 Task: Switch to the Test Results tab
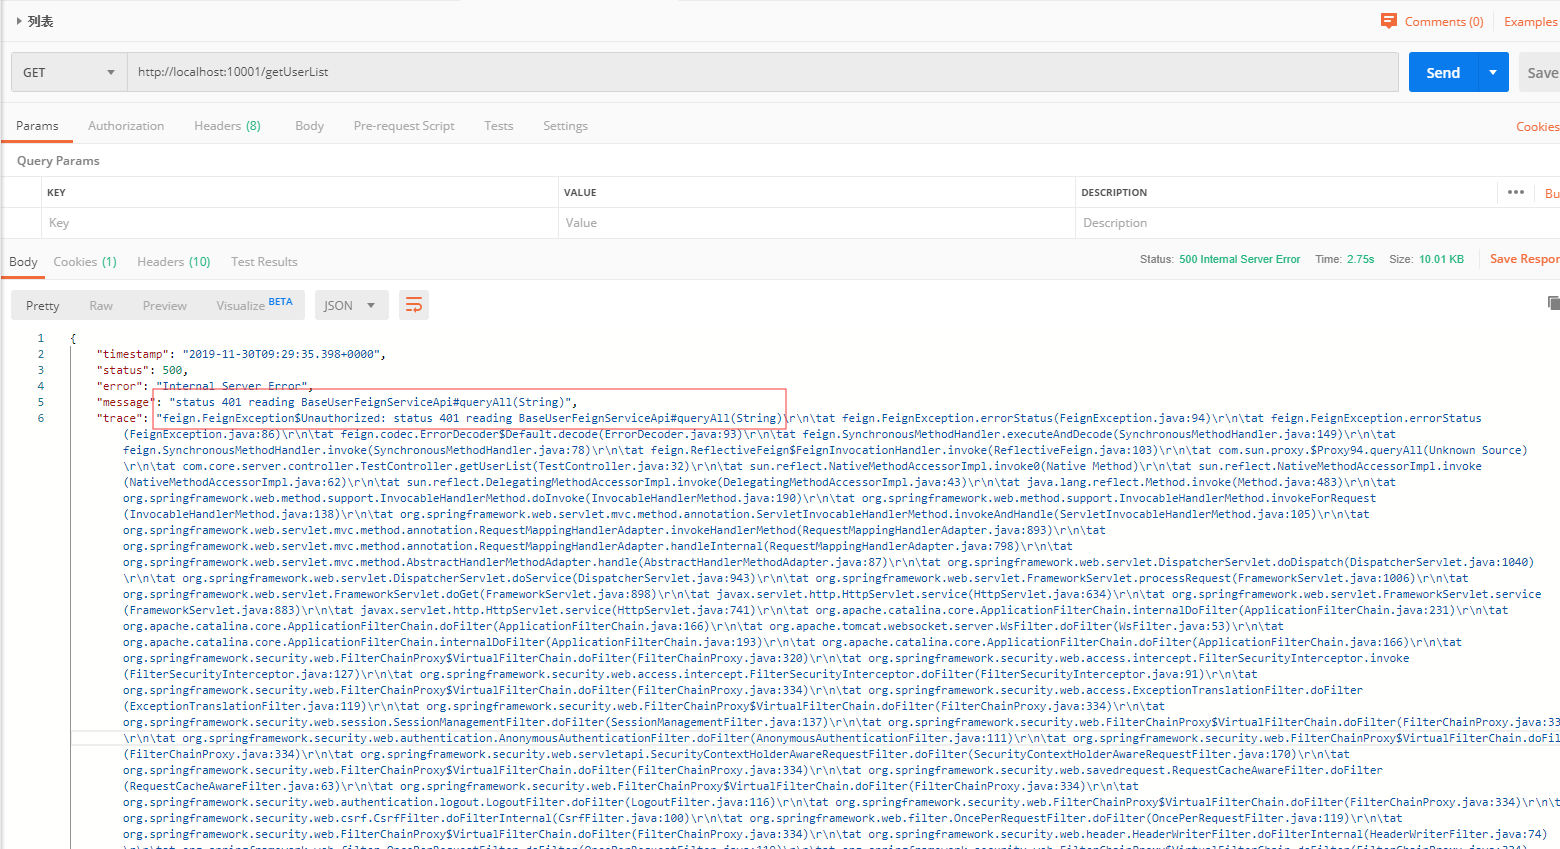click(x=264, y=261)
